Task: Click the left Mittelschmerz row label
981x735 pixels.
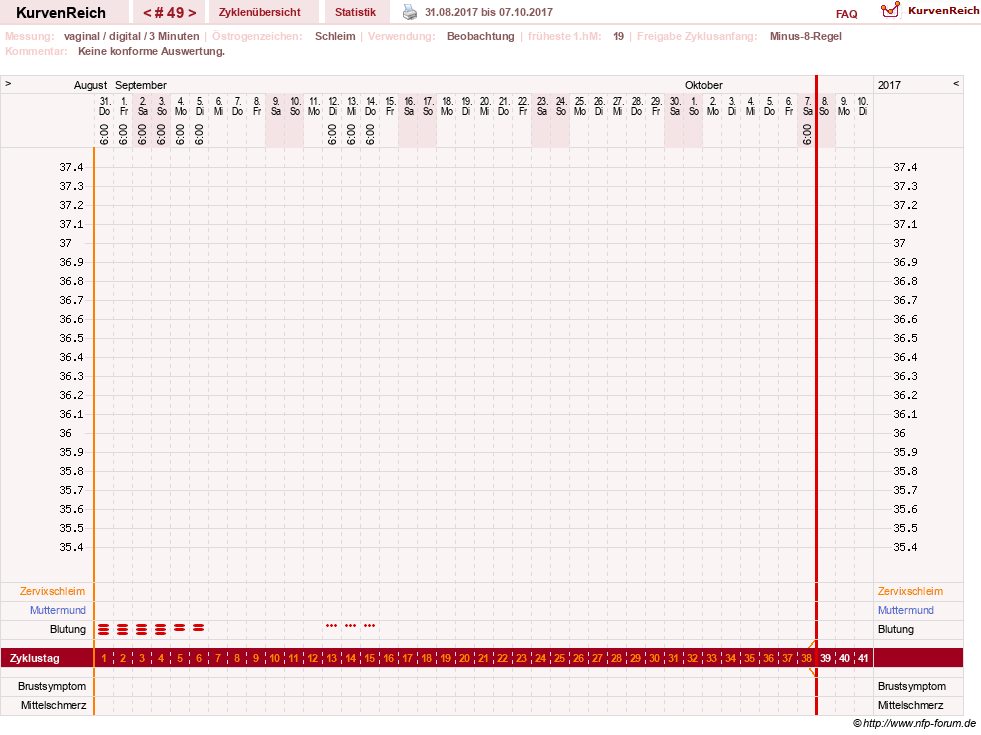Action: (x=53, y=705)
